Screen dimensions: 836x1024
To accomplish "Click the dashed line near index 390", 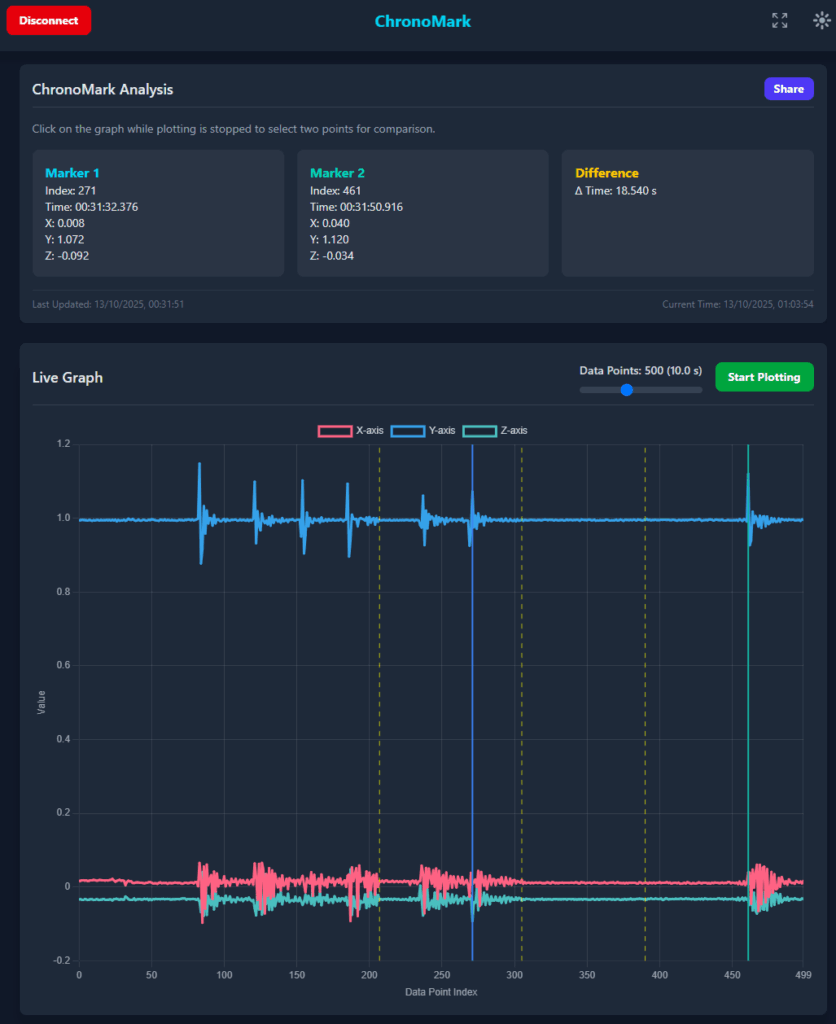I will click(645, 700).
